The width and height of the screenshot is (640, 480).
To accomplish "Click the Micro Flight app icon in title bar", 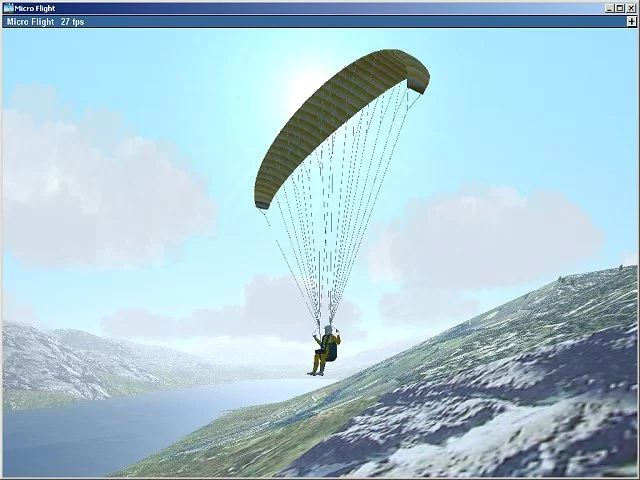I will [8, 8].
